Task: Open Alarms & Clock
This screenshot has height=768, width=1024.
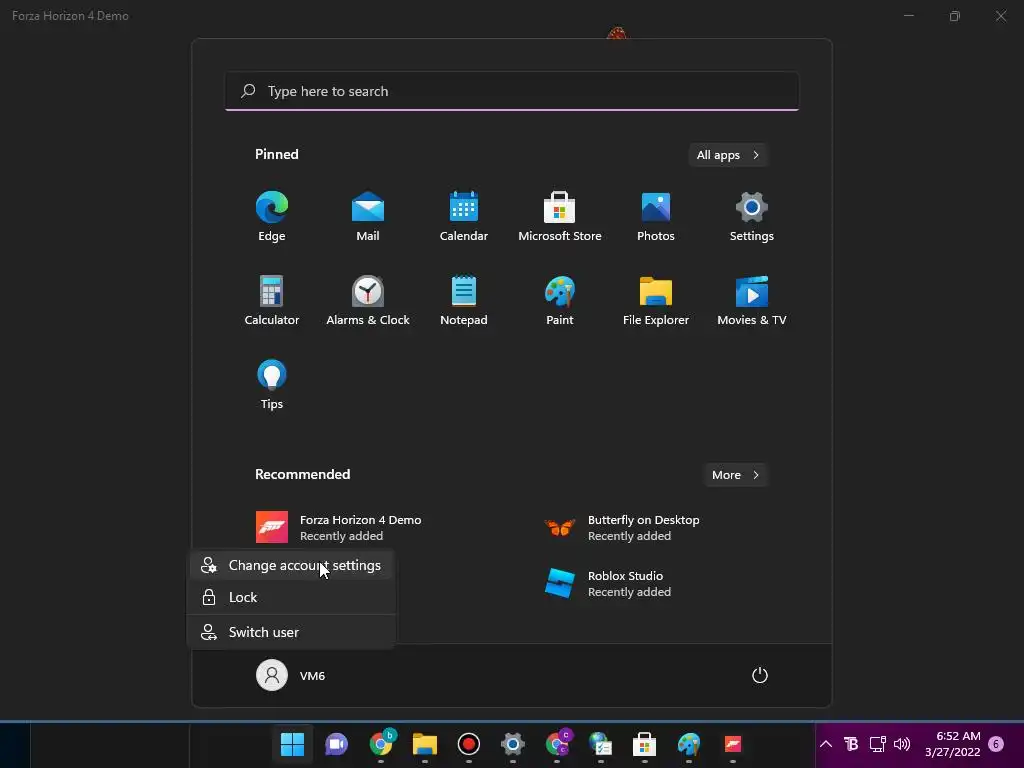Action: (x=368, y=300)
